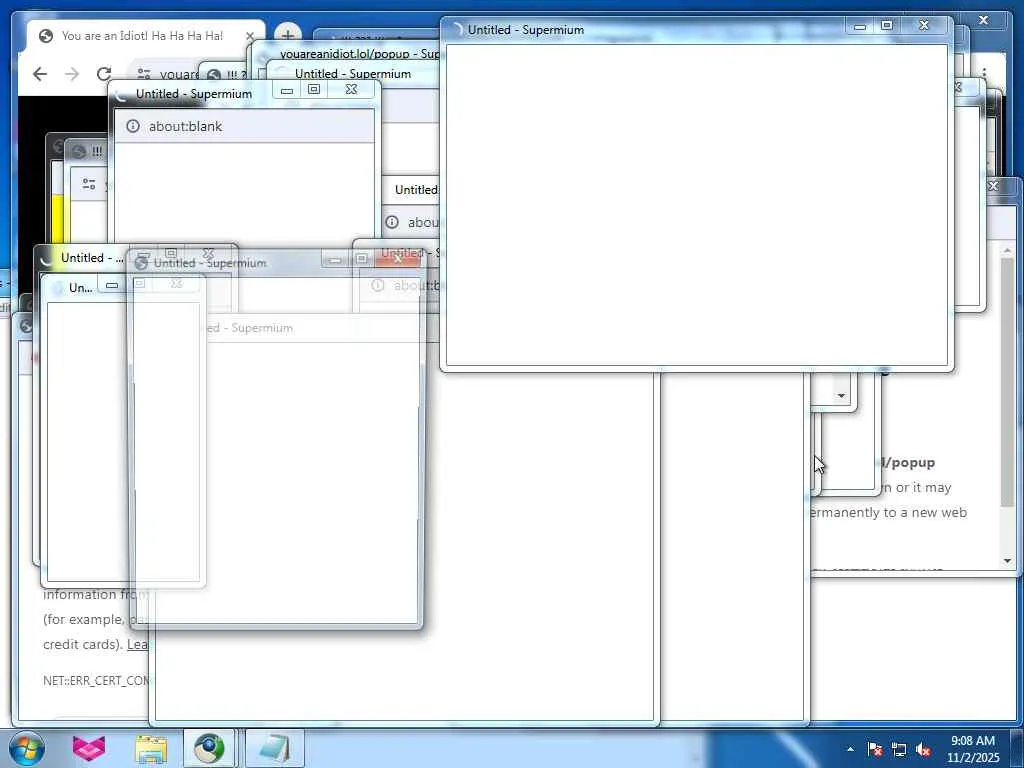Open the clock showing 9:08 AM
This screenshot has width=1024, height=768.
coord(973,749)
